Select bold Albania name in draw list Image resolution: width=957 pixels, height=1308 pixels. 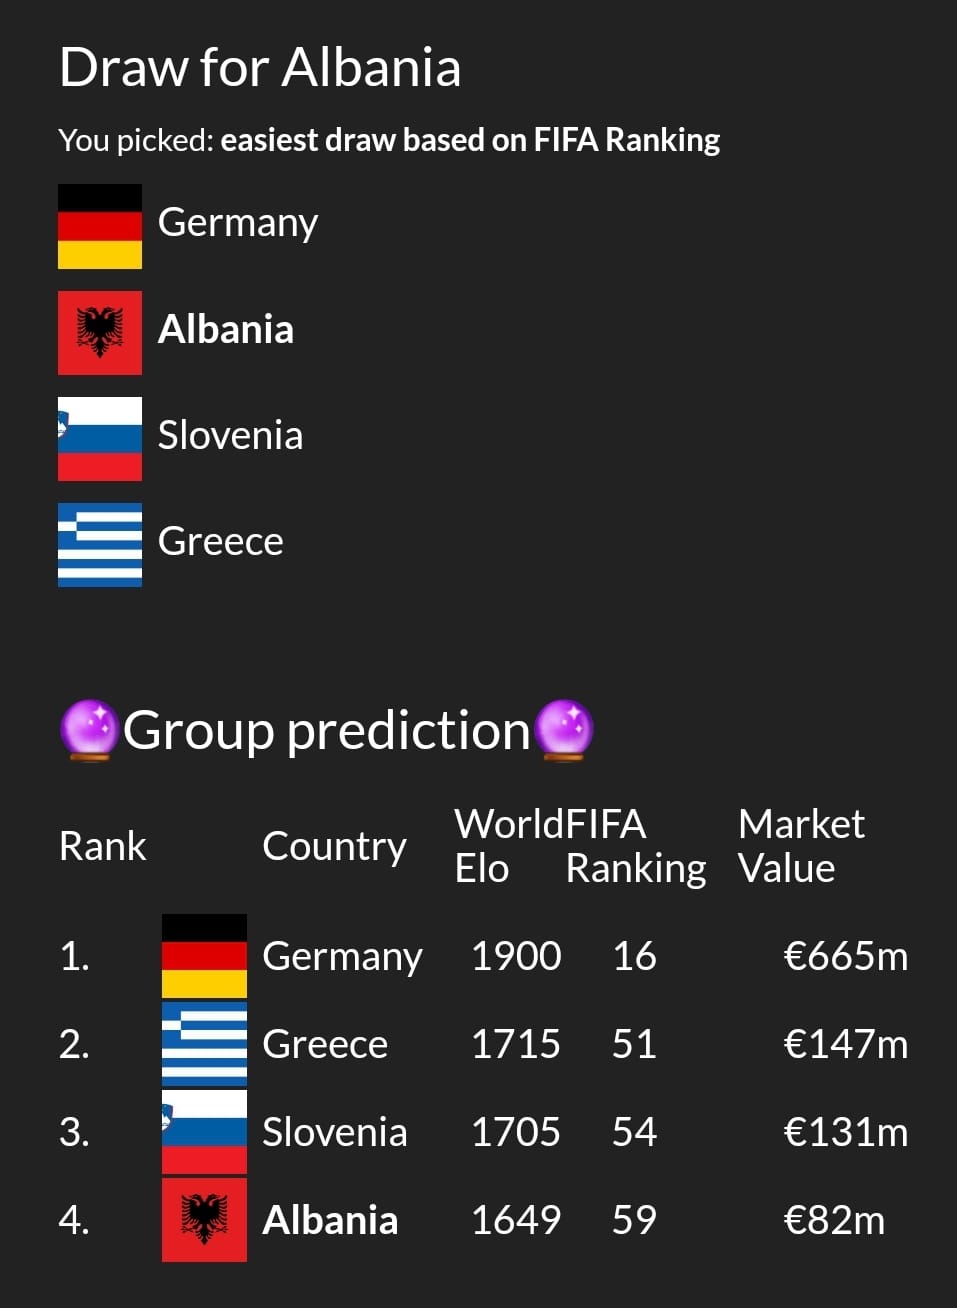tap(226, 329)
